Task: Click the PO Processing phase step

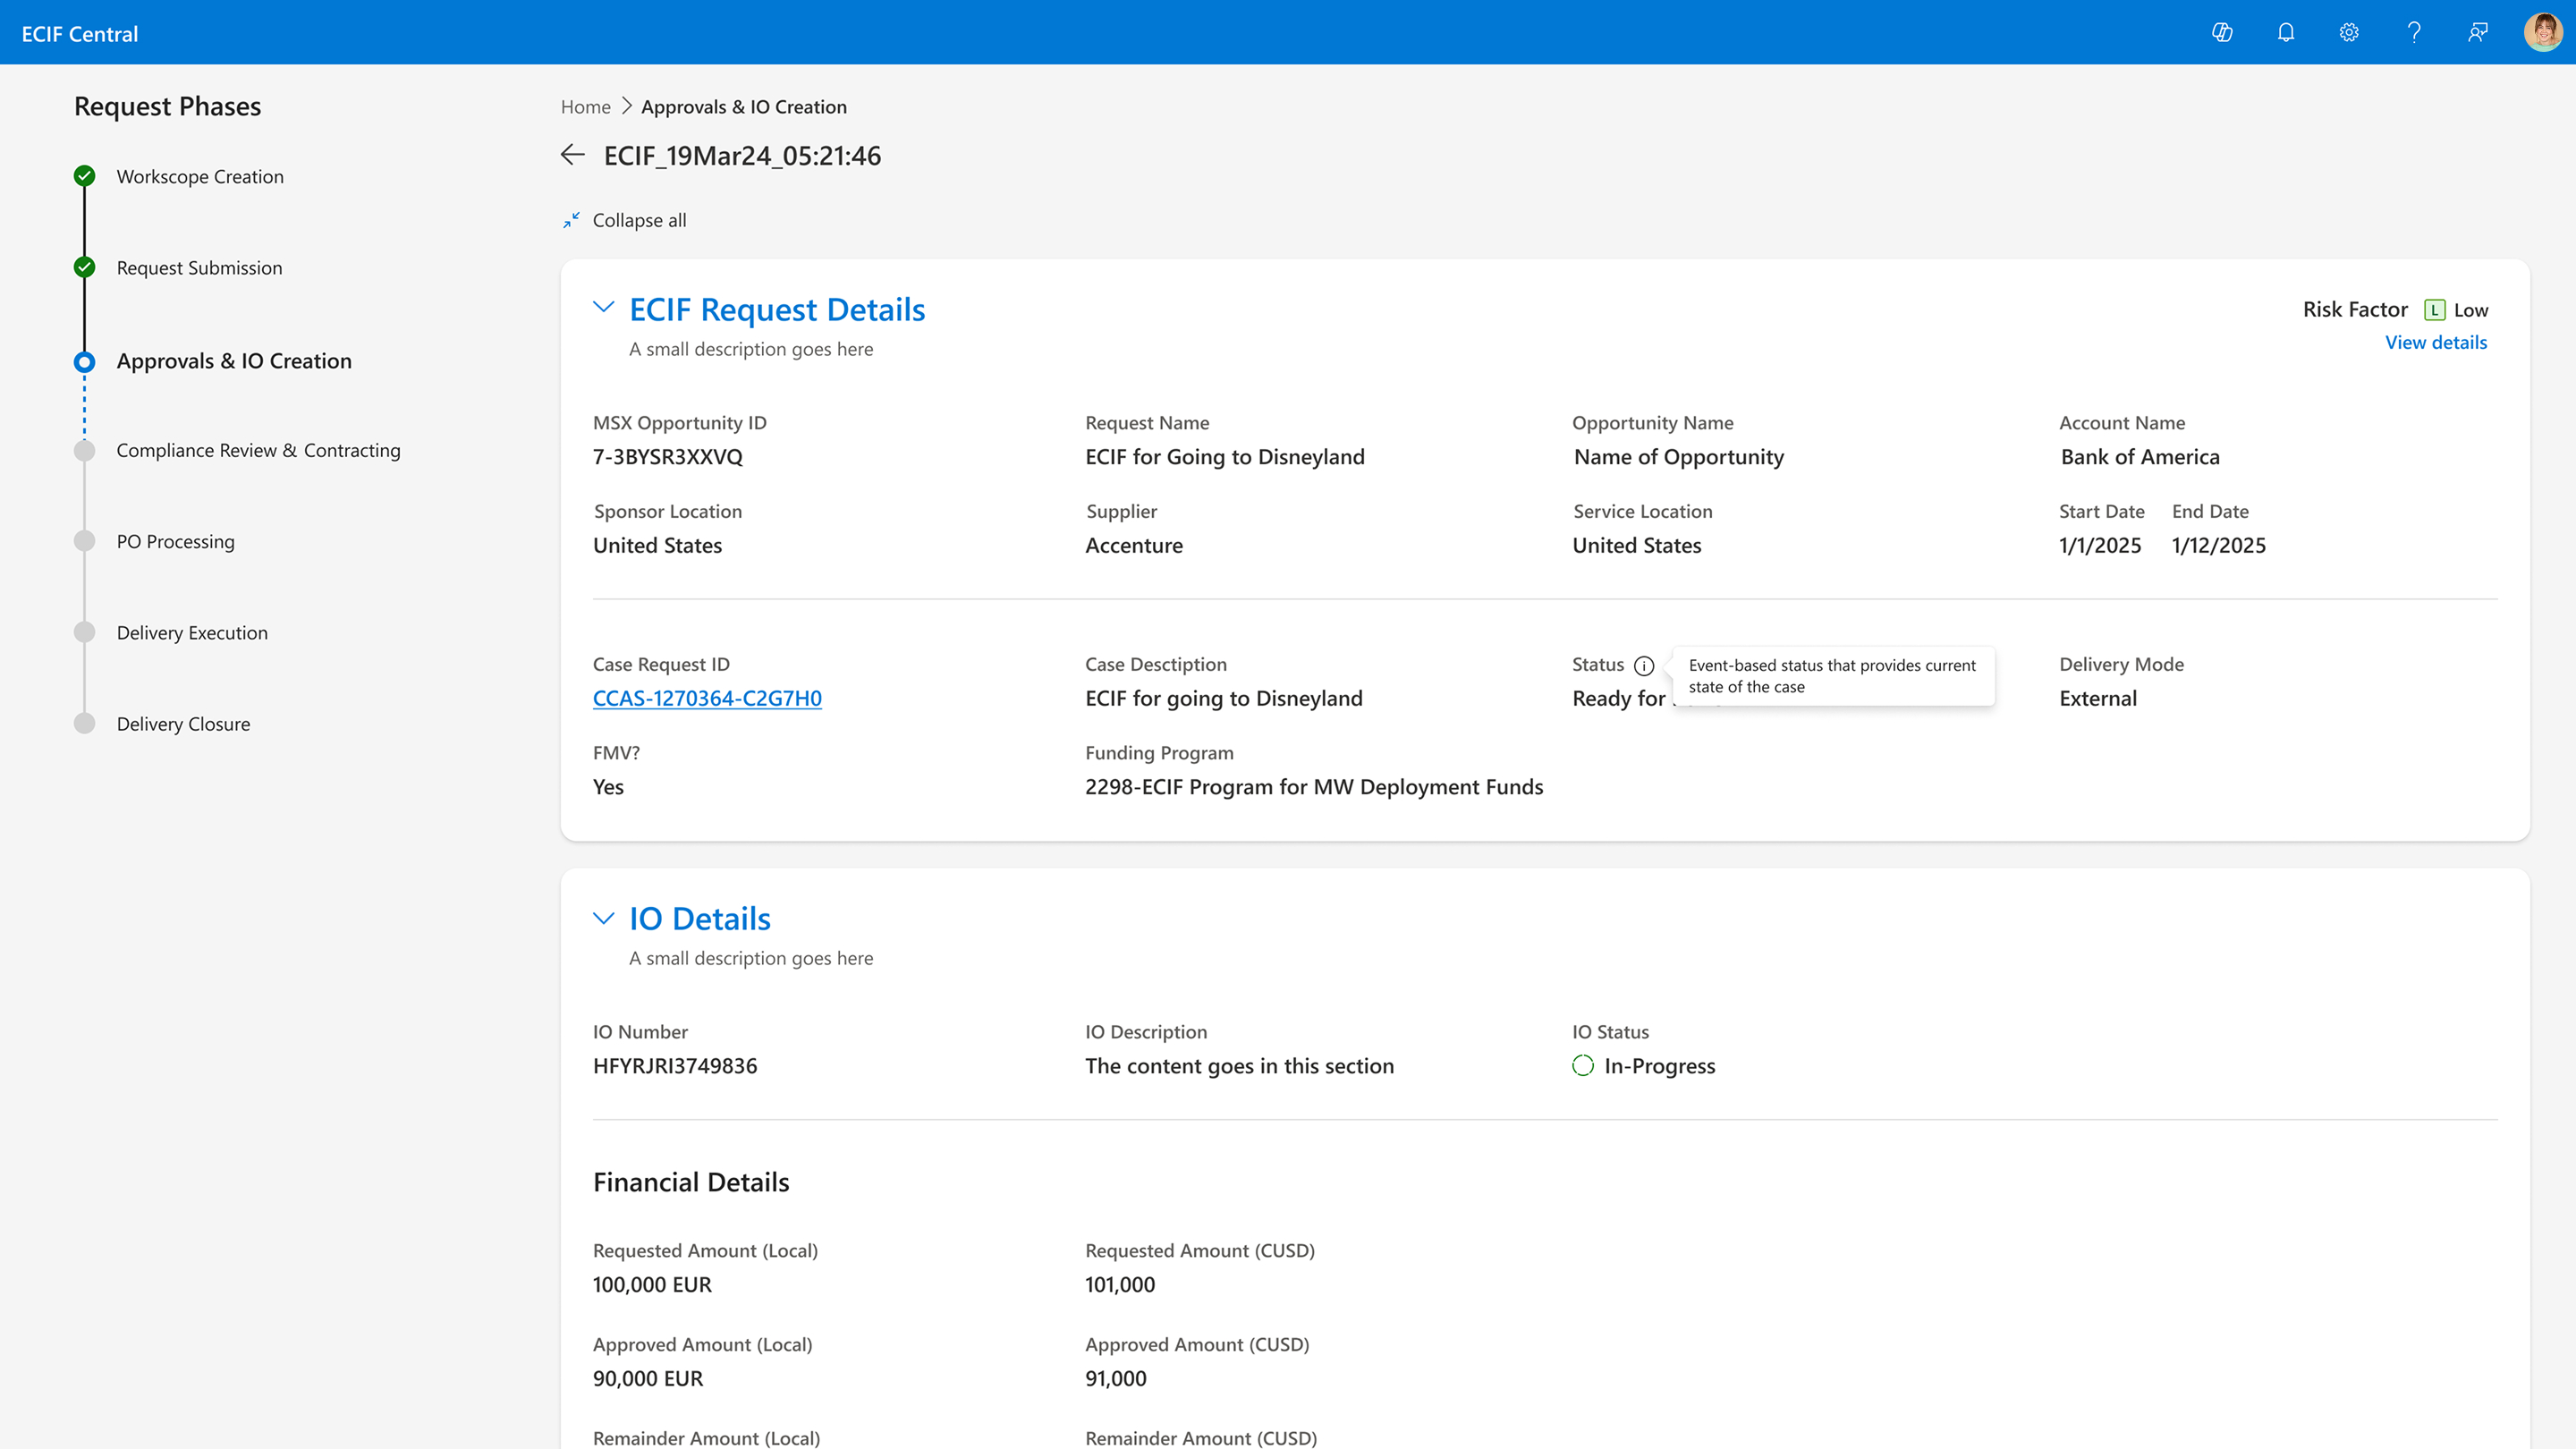Action: coord(176,541)
